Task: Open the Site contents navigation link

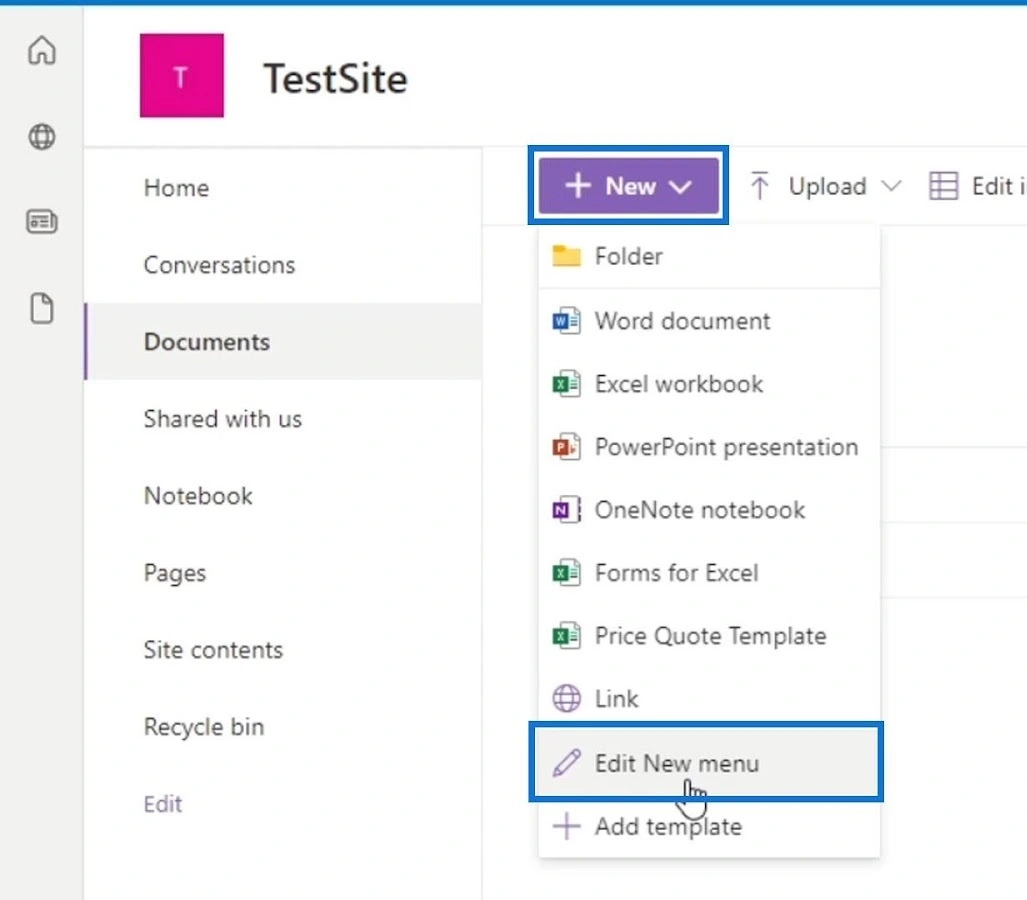Action: tap(213, 649)
